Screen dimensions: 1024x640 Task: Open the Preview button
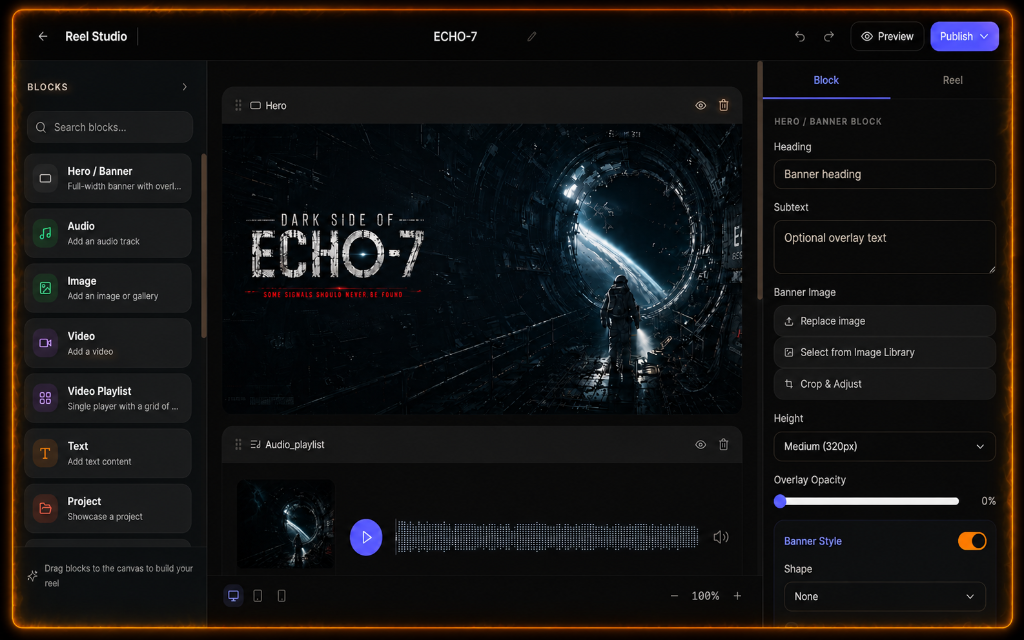887,37
